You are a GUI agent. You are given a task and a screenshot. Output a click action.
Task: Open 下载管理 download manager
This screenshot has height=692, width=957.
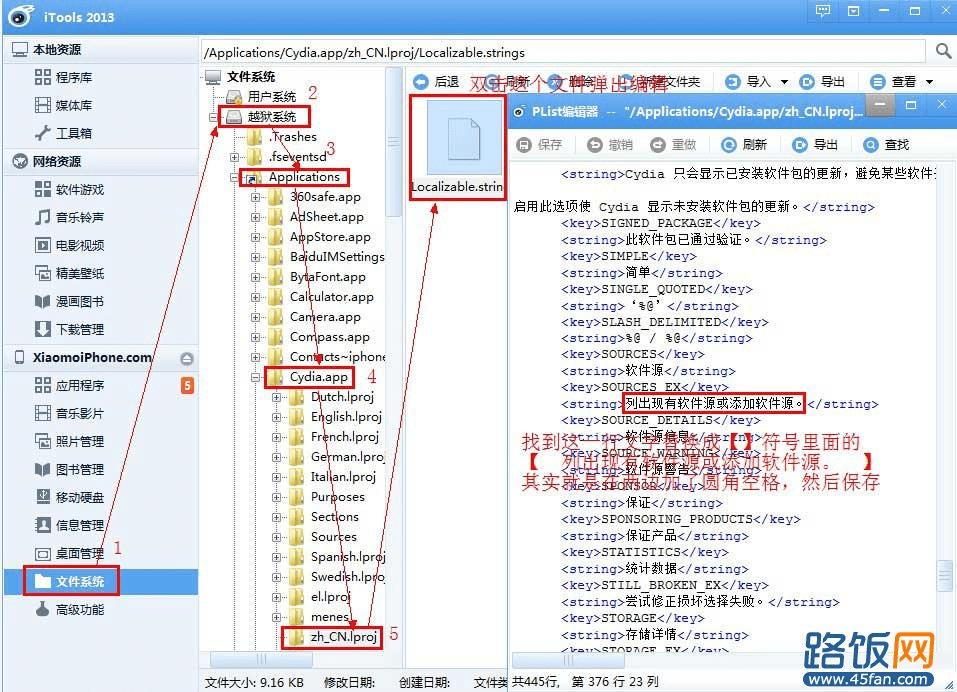click(x=70, y=330)
